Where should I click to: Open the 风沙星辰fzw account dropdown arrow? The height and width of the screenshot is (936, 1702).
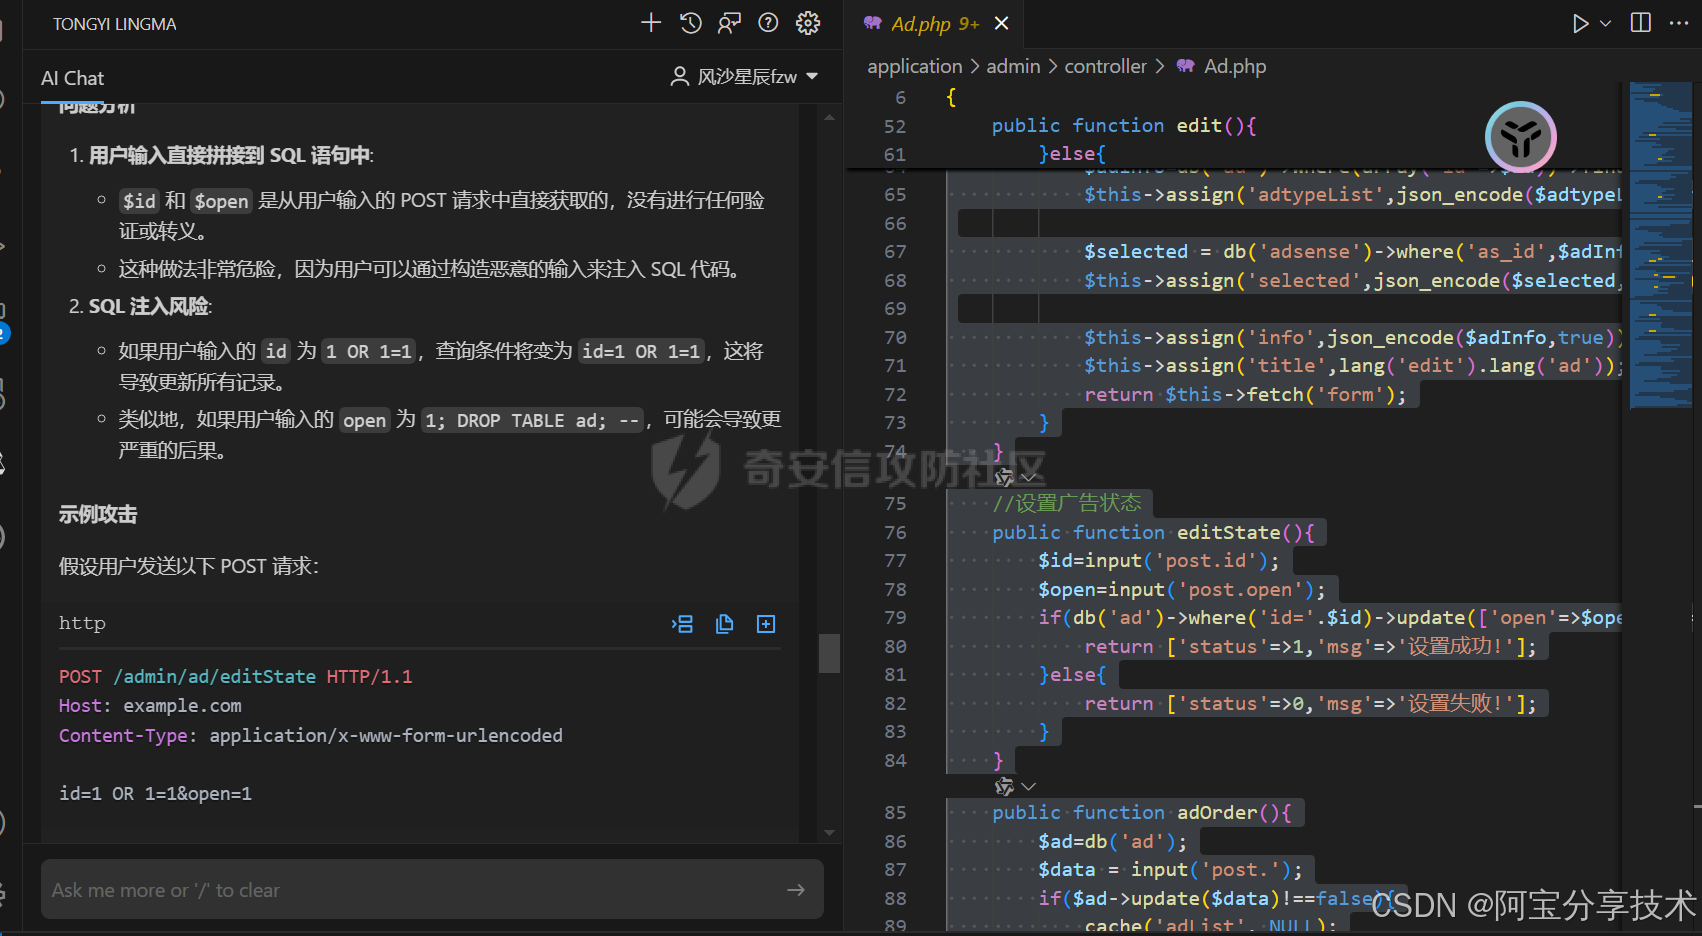point(812,77)
